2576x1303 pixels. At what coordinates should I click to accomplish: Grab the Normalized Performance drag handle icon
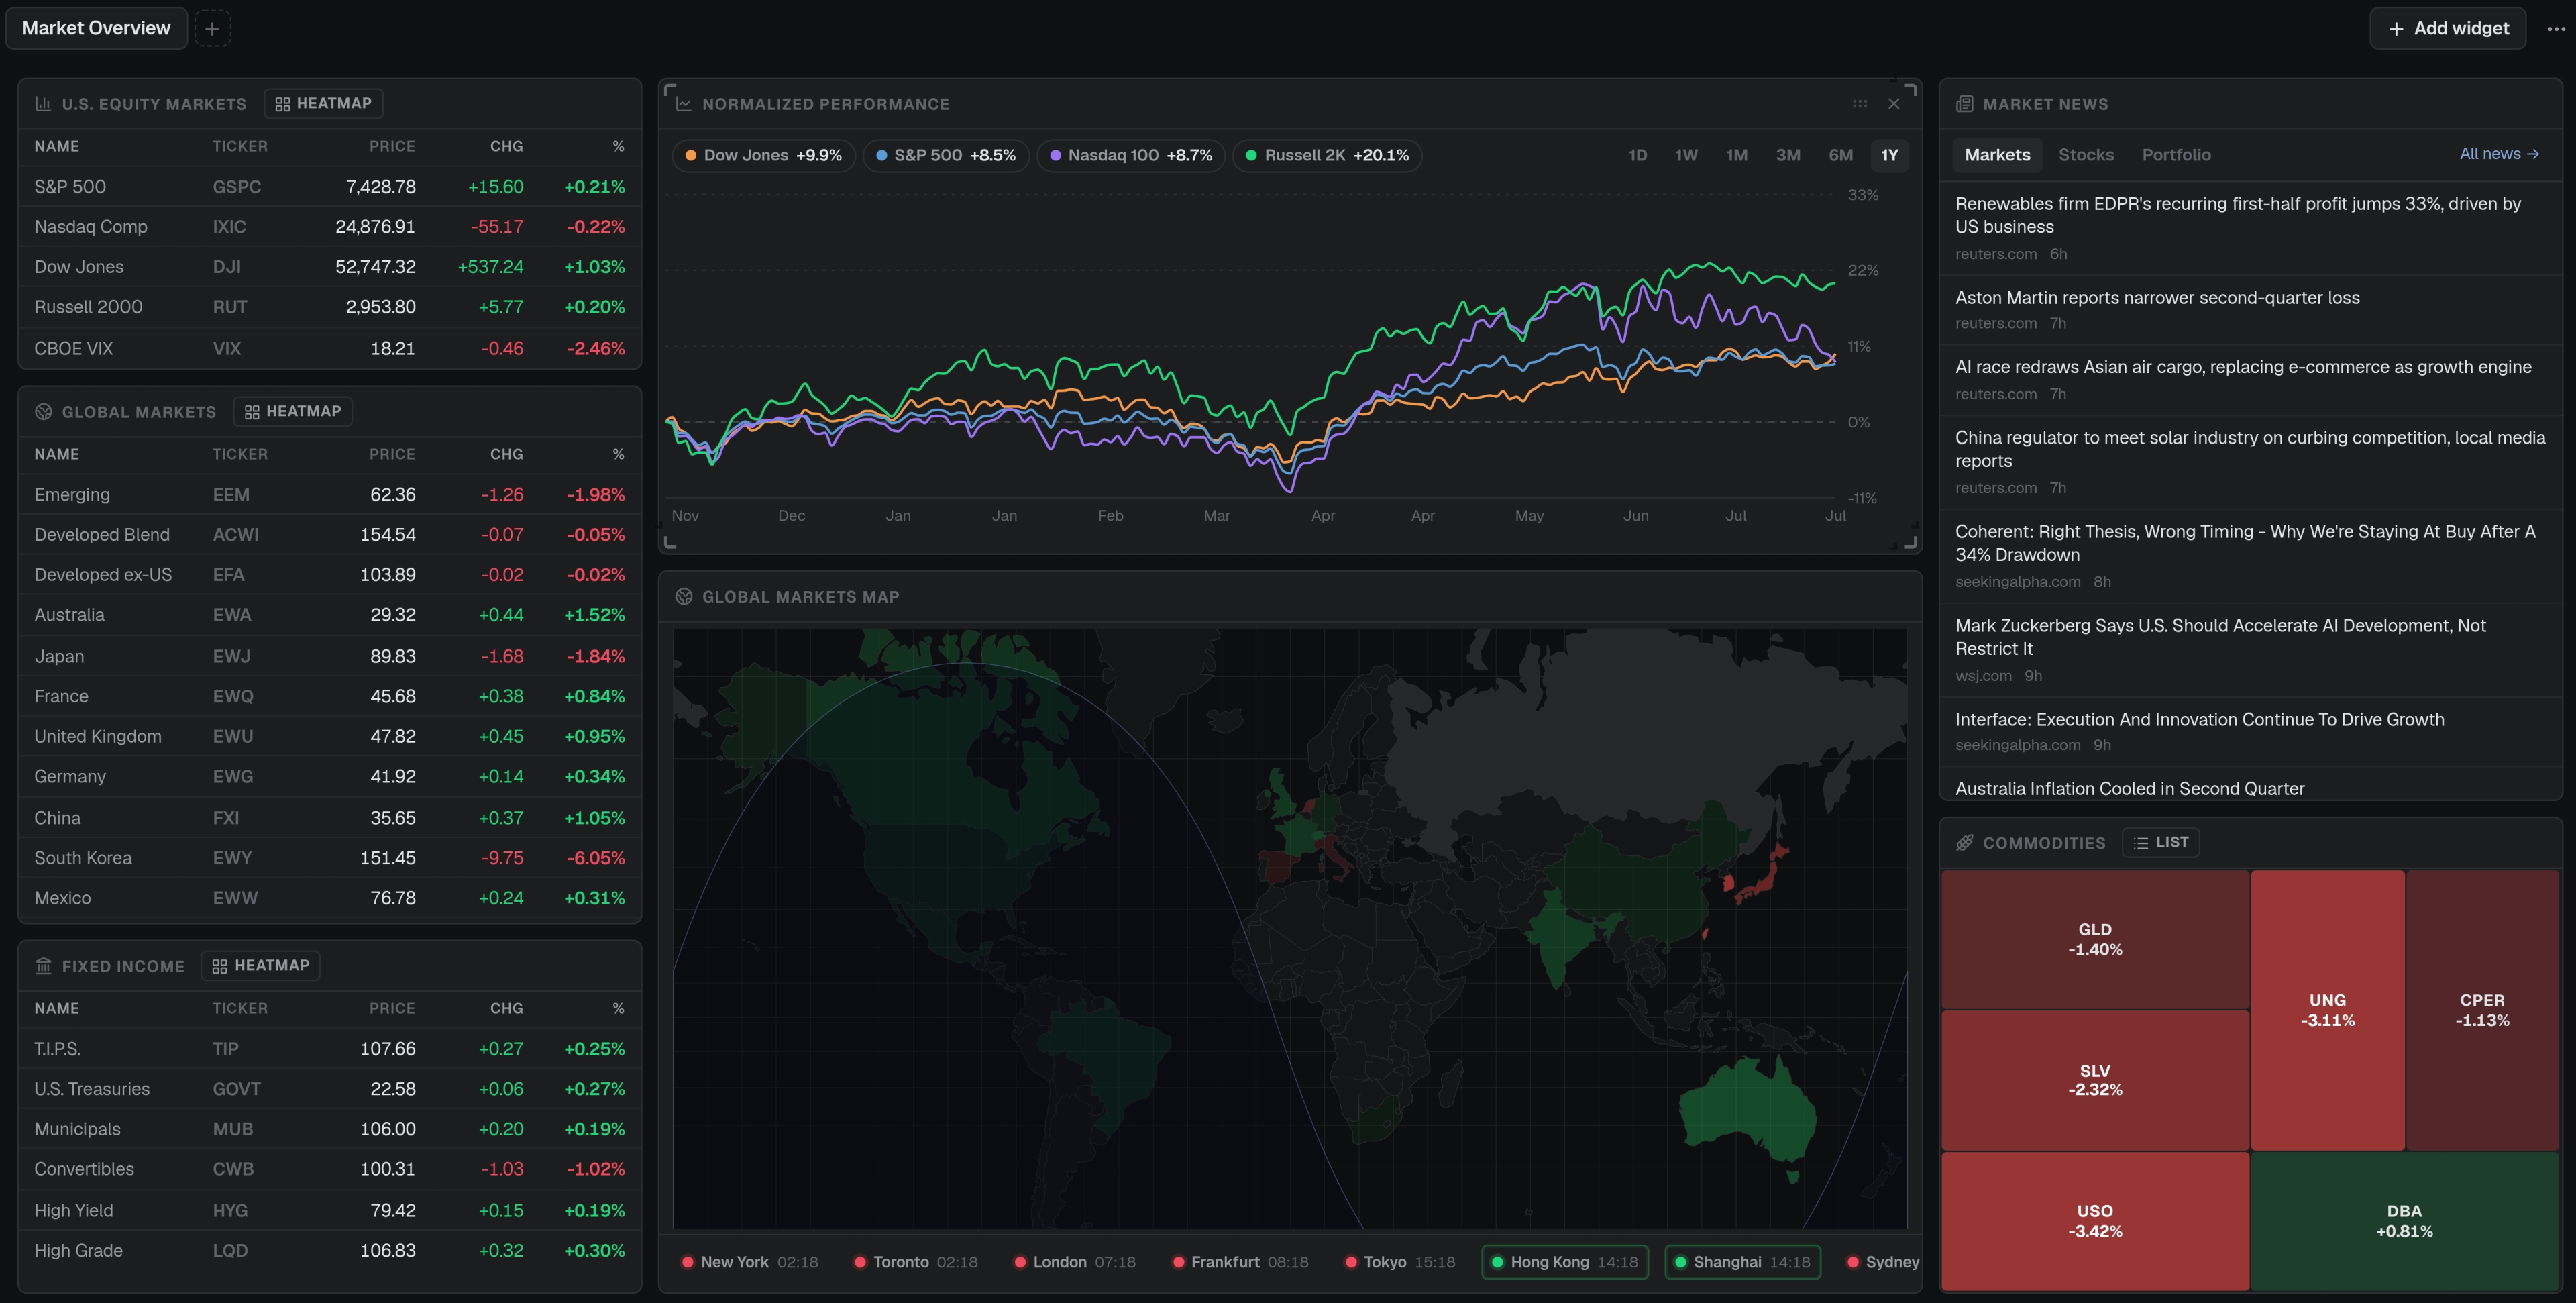[1860, 104]
